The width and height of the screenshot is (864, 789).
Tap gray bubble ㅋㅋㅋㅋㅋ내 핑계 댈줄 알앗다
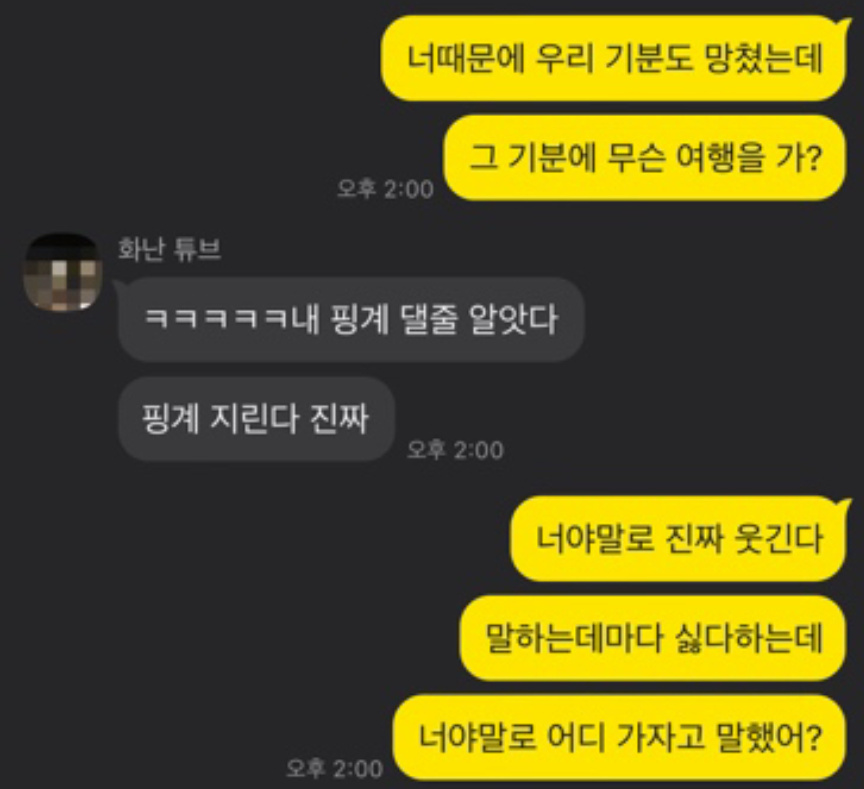pos(351,319)
